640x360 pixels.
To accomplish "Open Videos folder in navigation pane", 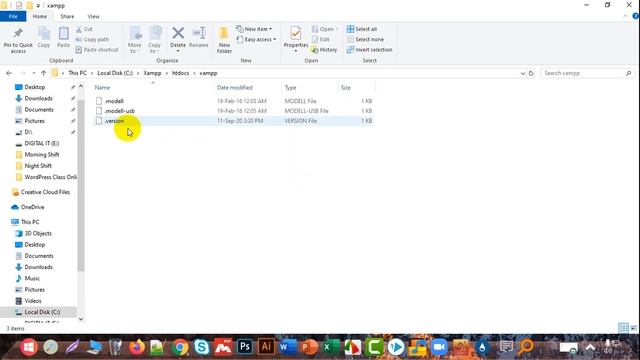I will [33, 301].
